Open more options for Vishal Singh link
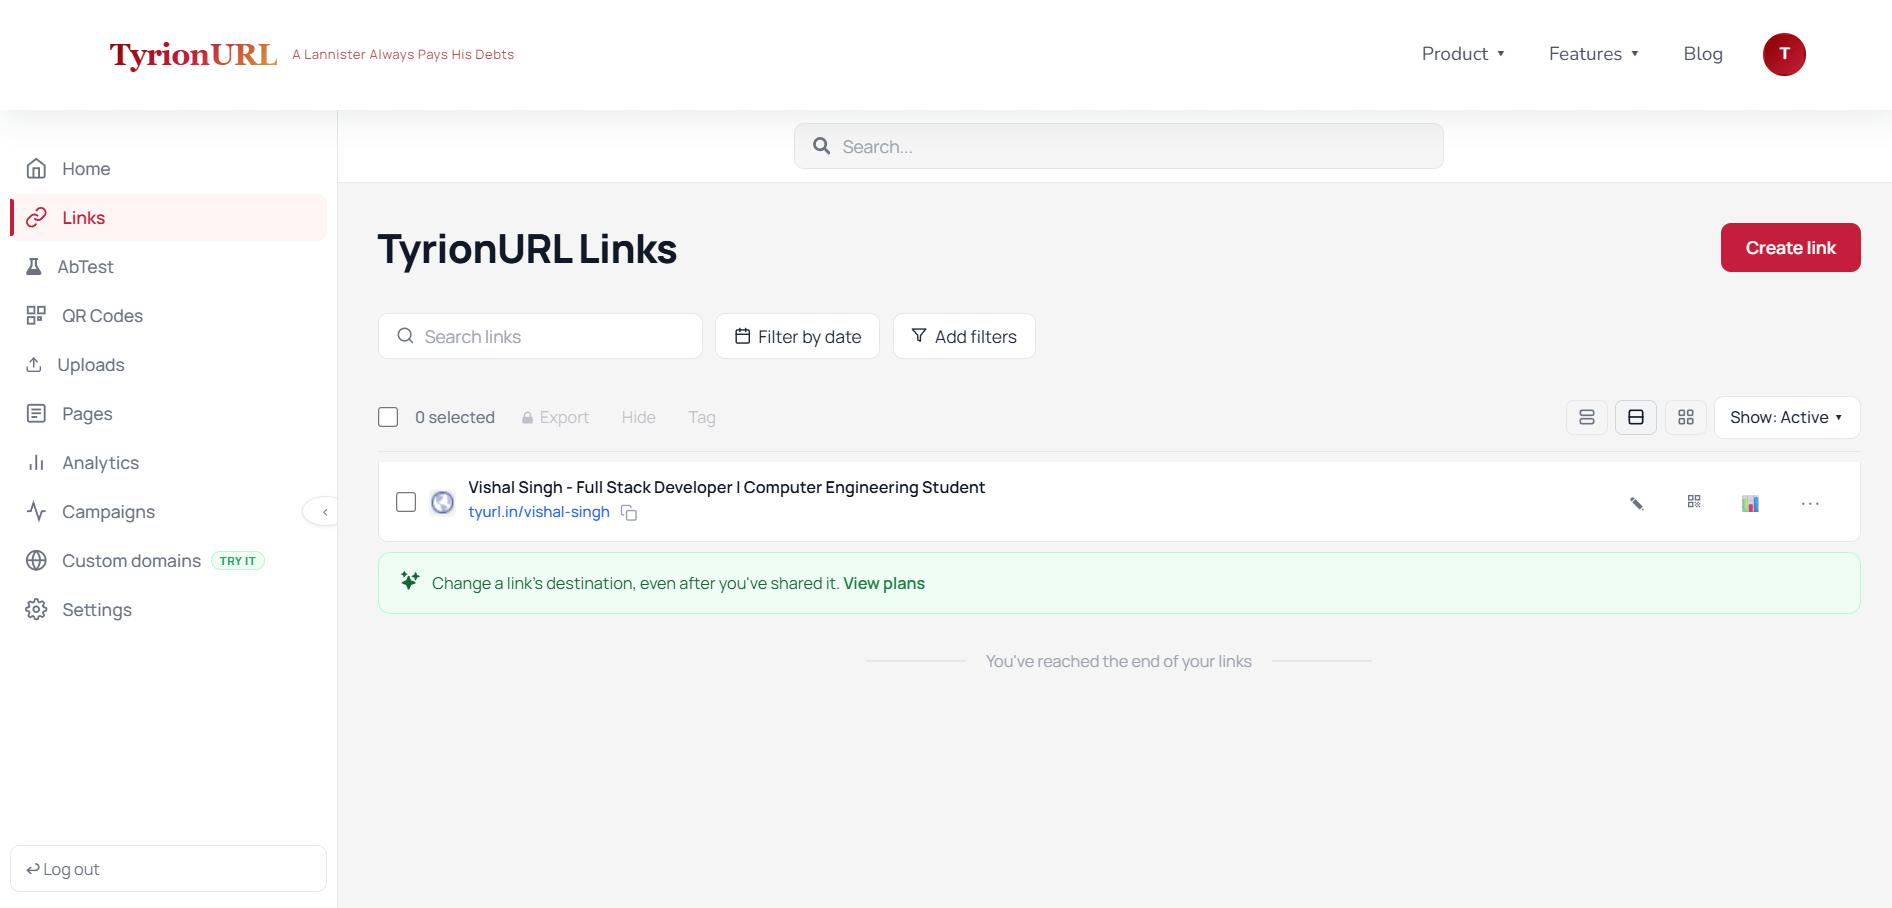The image size is (1892, 908). (1810, 503)
